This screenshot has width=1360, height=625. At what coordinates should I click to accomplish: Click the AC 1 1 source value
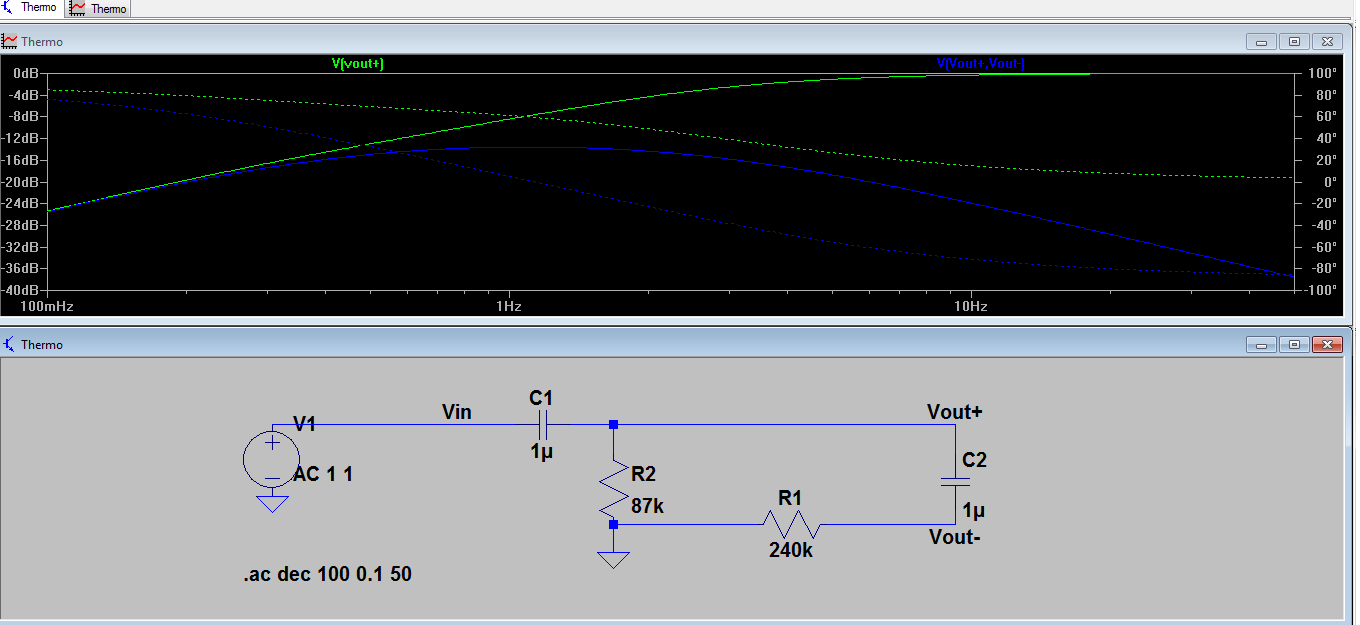point(323,474)
